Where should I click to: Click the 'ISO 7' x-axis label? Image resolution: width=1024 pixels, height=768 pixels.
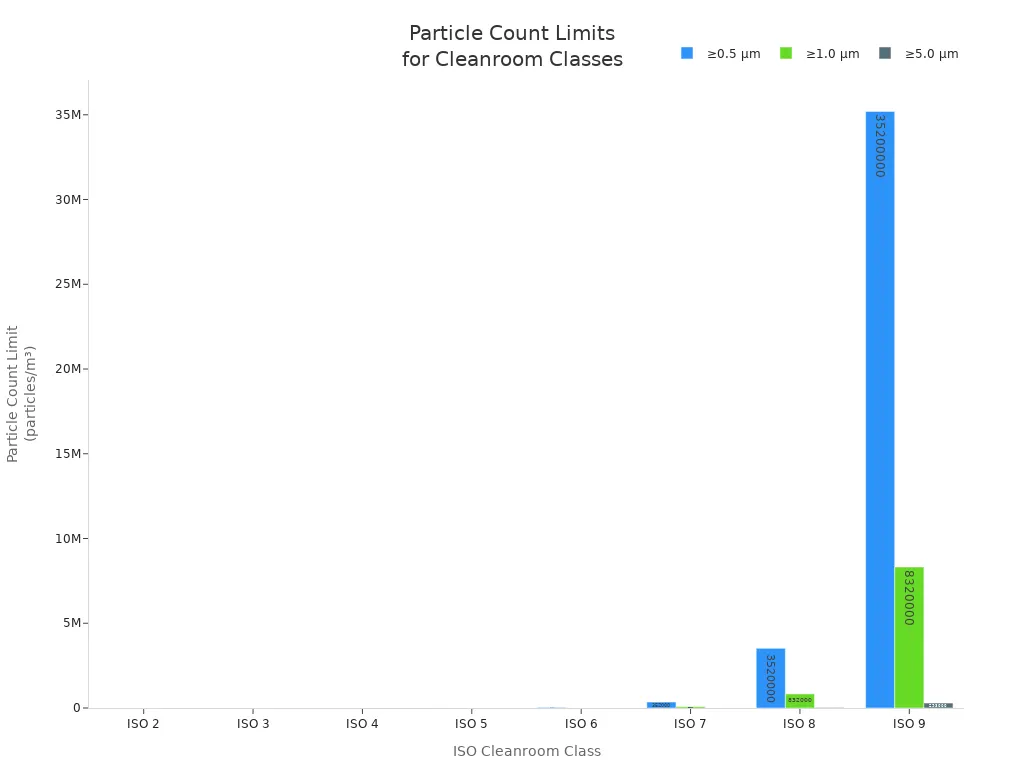click(690, 724)
